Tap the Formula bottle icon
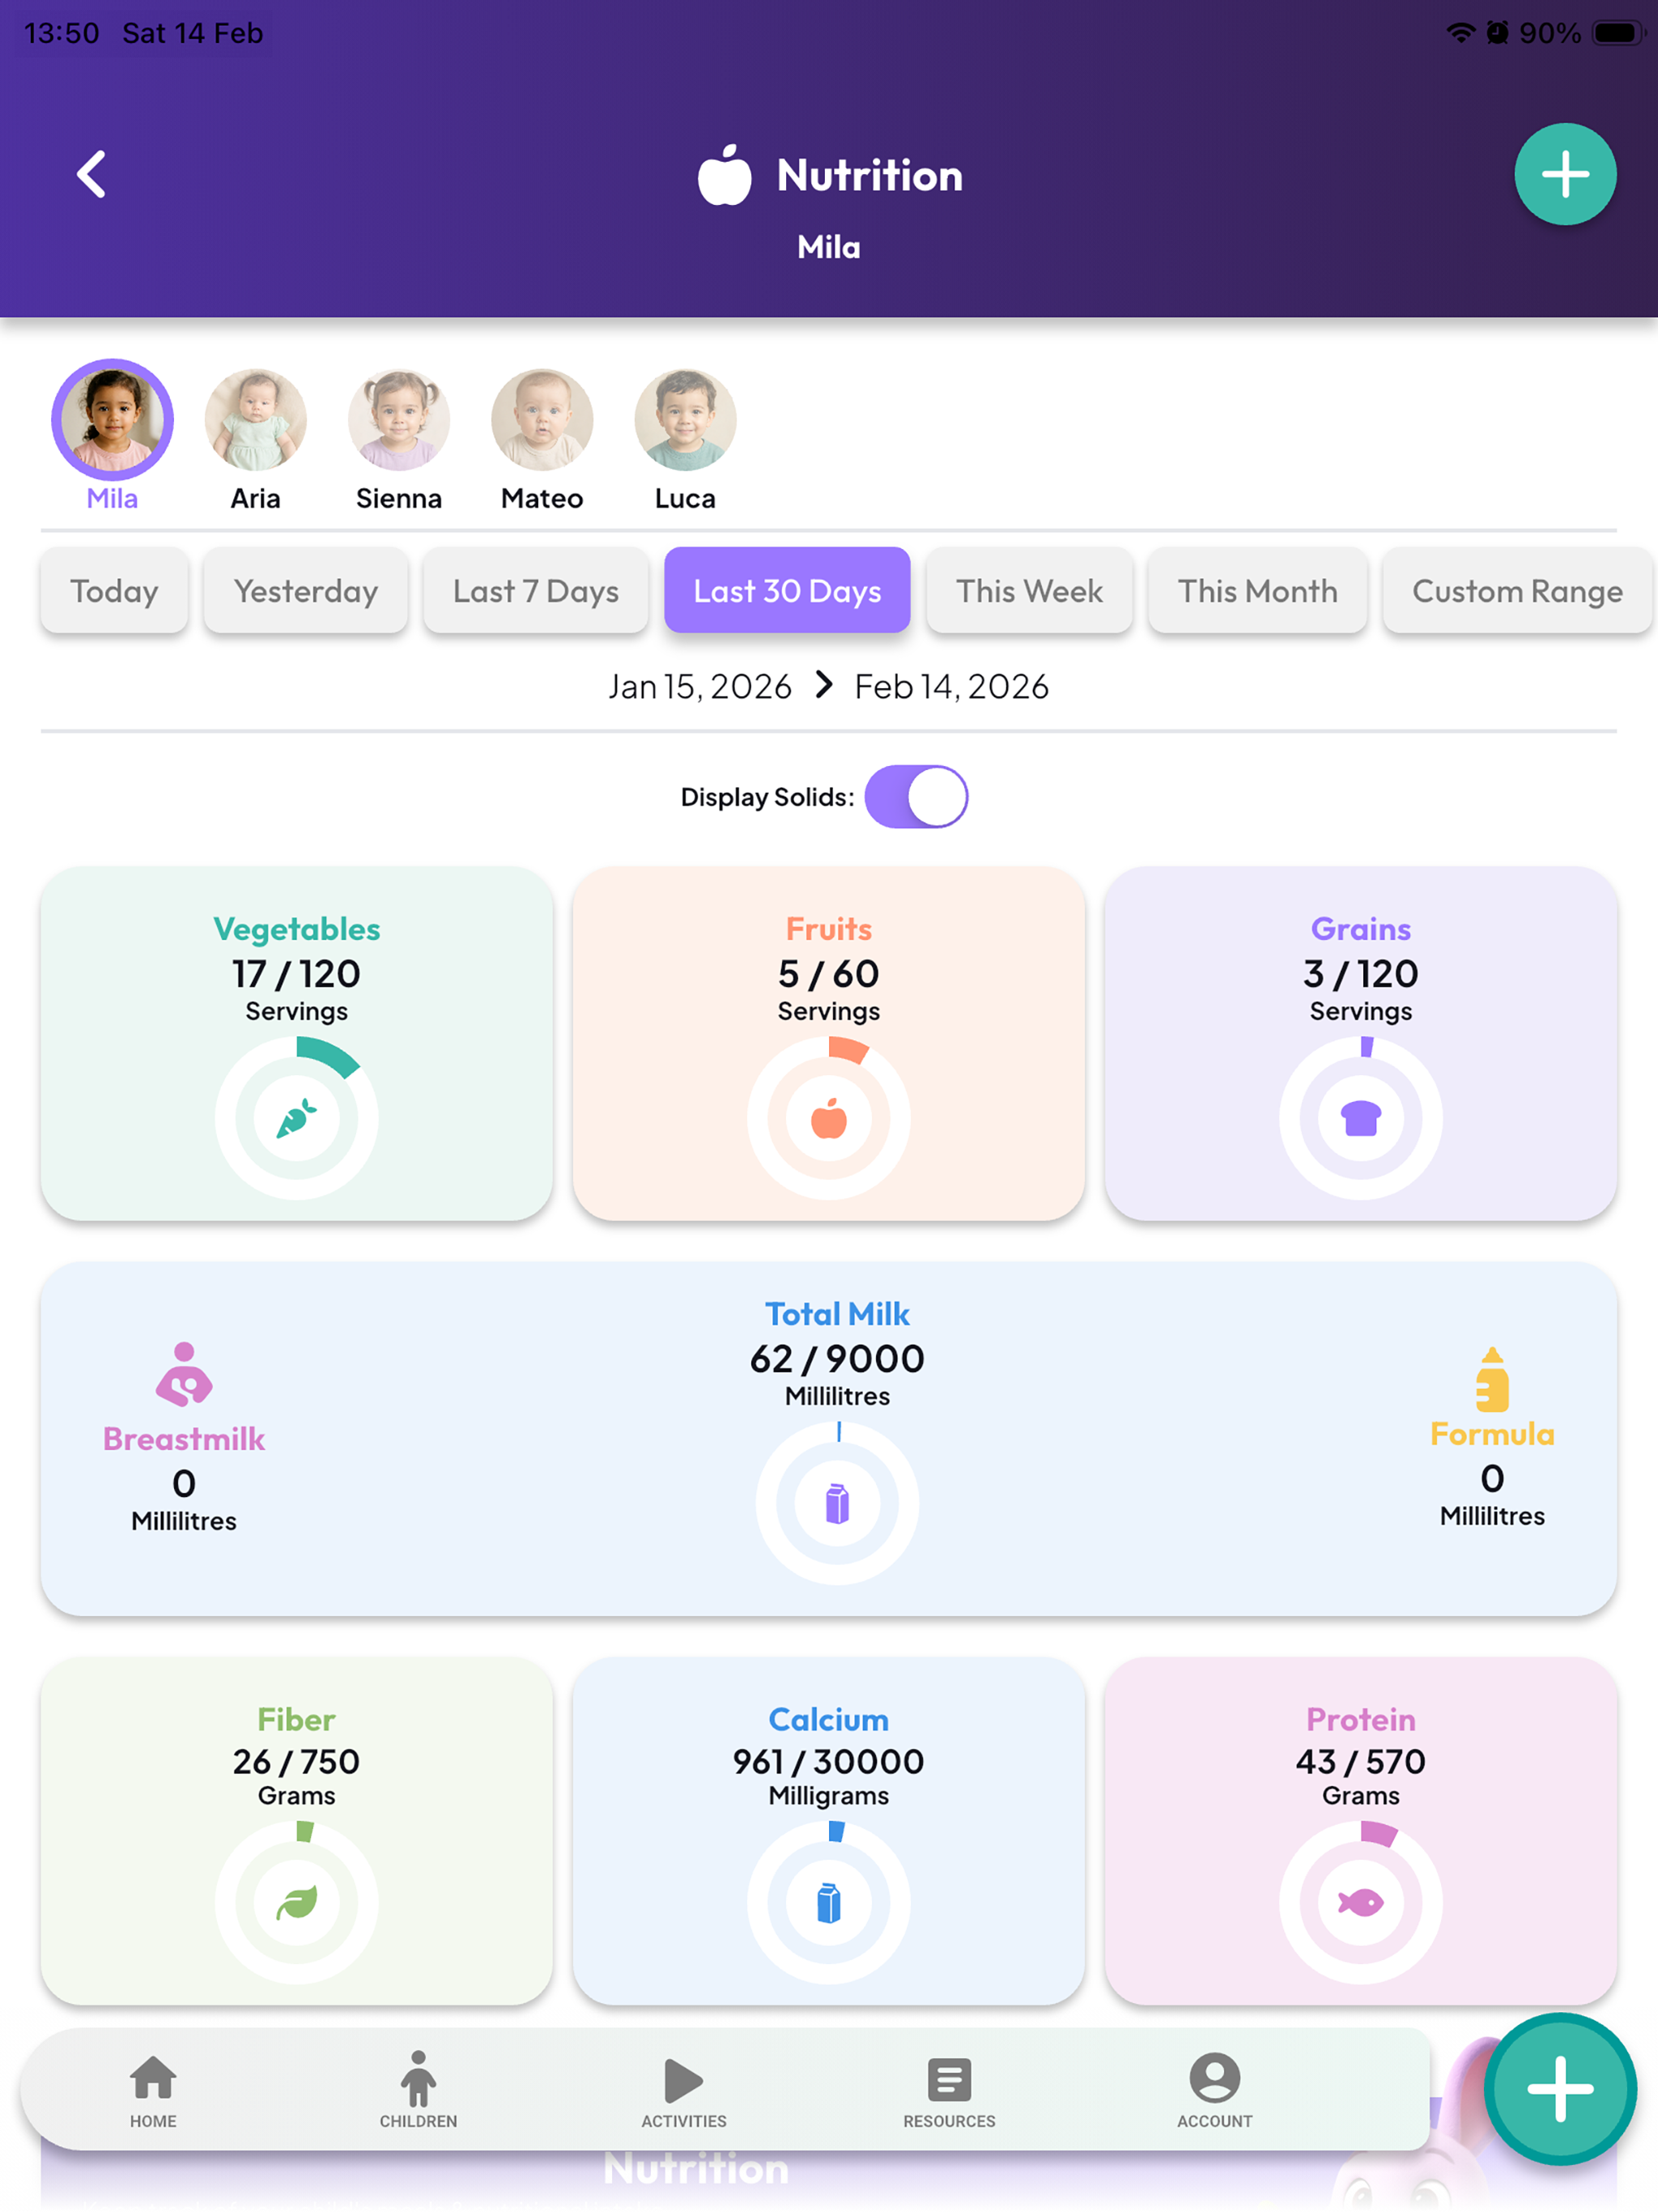This screenshot has width=1658, height=2212. click(x=1492, y=1379)
